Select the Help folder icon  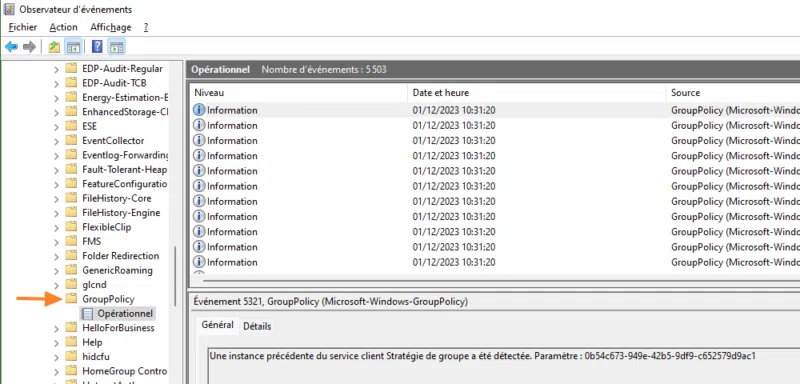pos(71,342)
